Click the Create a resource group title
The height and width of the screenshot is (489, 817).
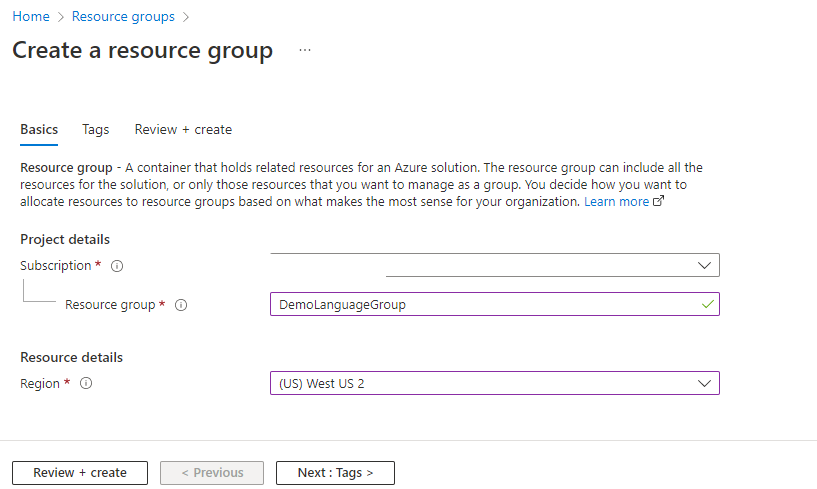coord(142,51)
